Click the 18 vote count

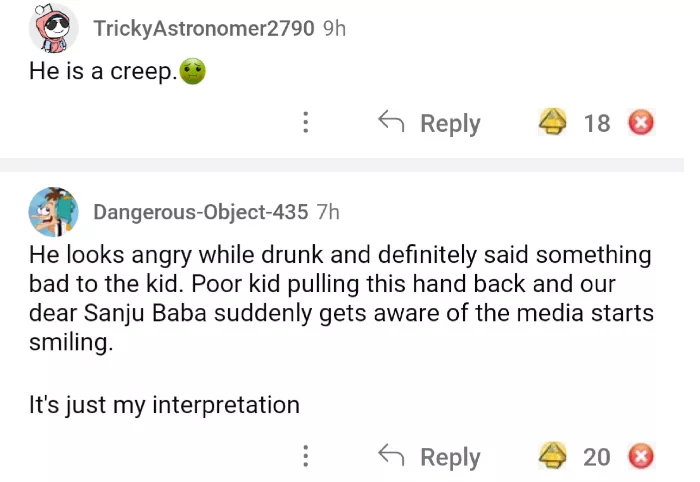click(x=596, y=123)
